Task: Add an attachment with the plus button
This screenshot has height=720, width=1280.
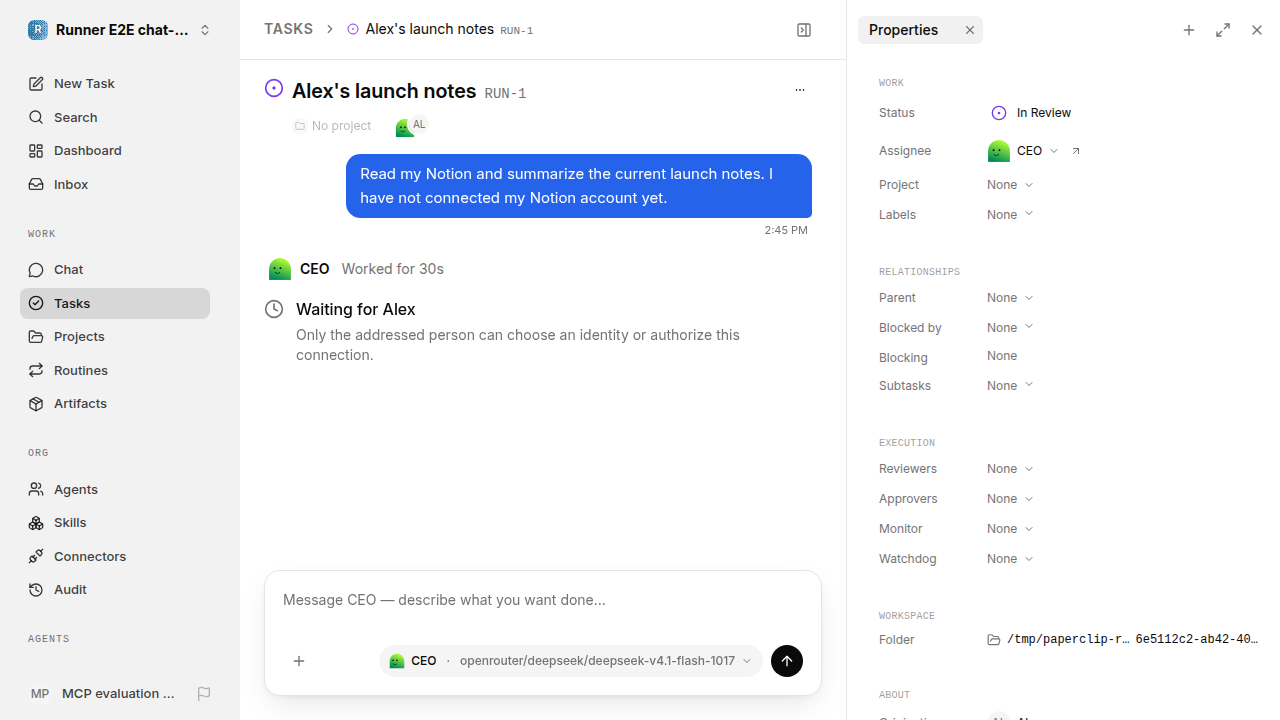Action: coord(299,661)
